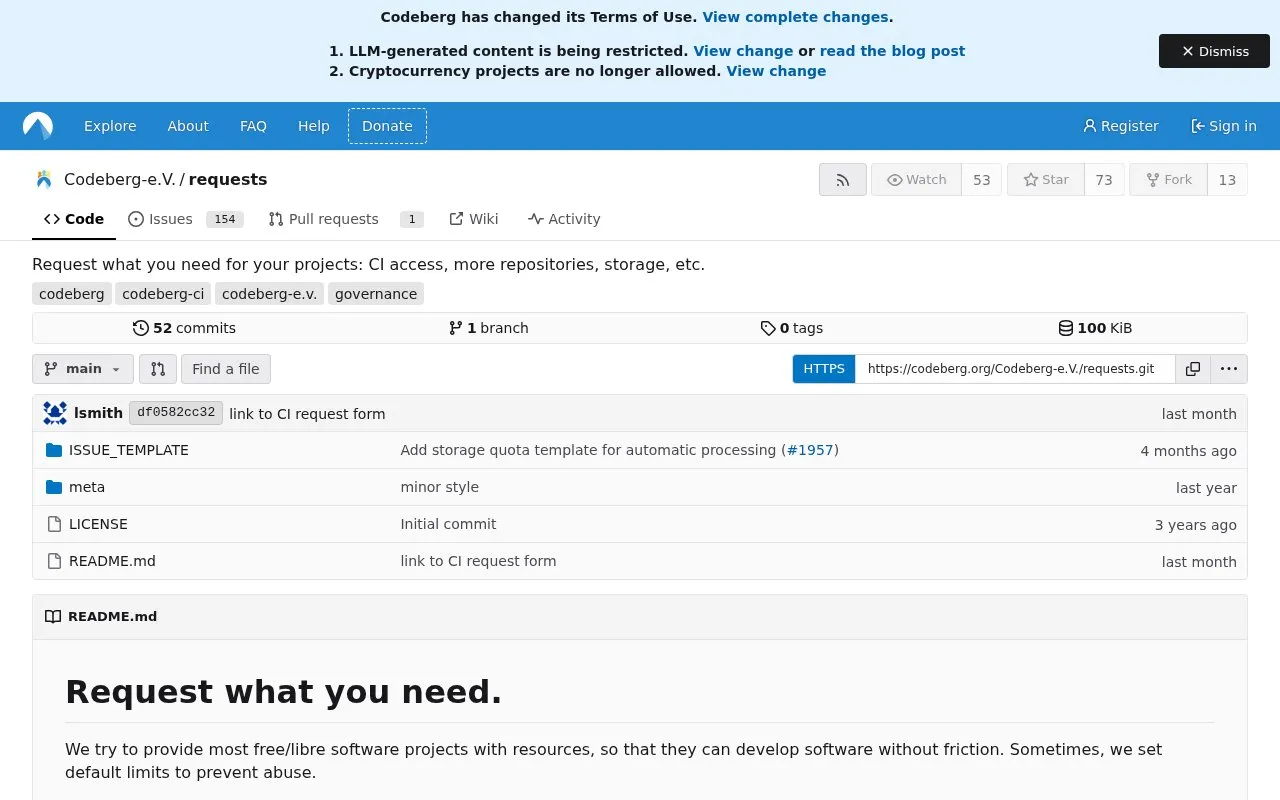Open commit hash df0582cc32

tap(176, 413)
